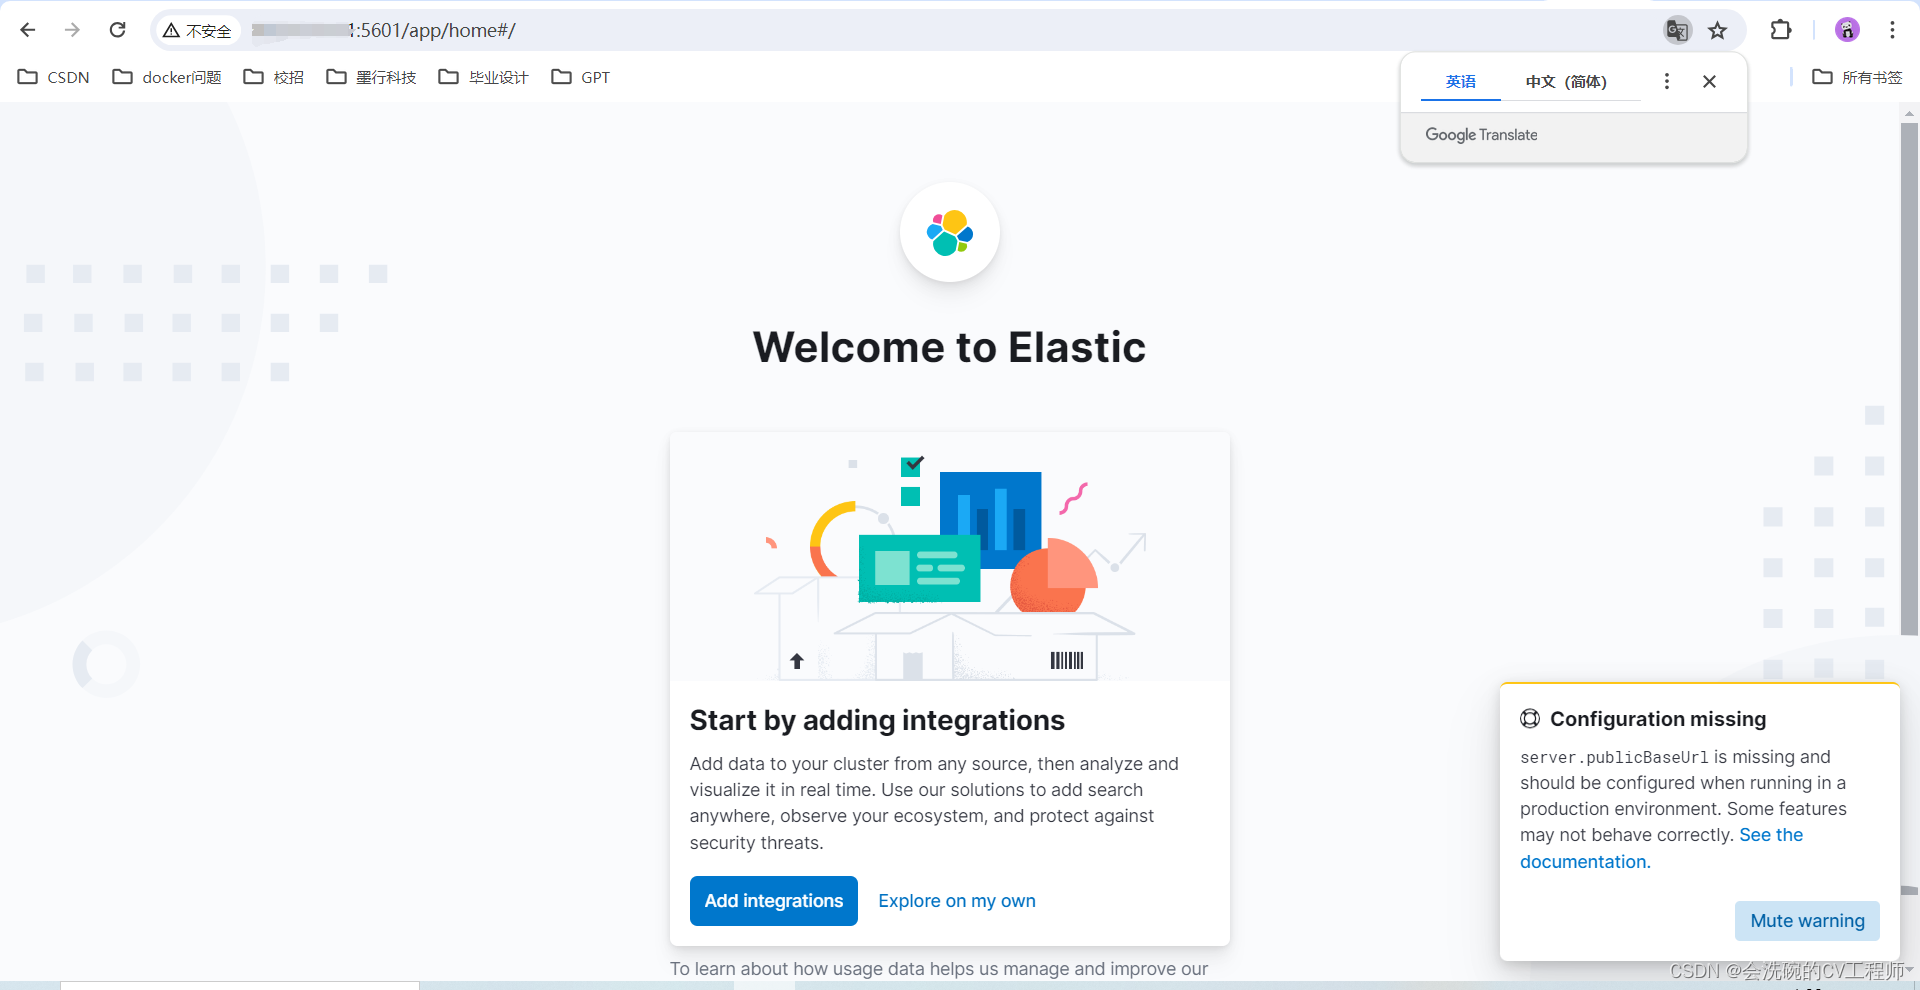The image size is (1920, 990).
Task: Close the Google Translate popup
Action: click(x=1710, y=81)
